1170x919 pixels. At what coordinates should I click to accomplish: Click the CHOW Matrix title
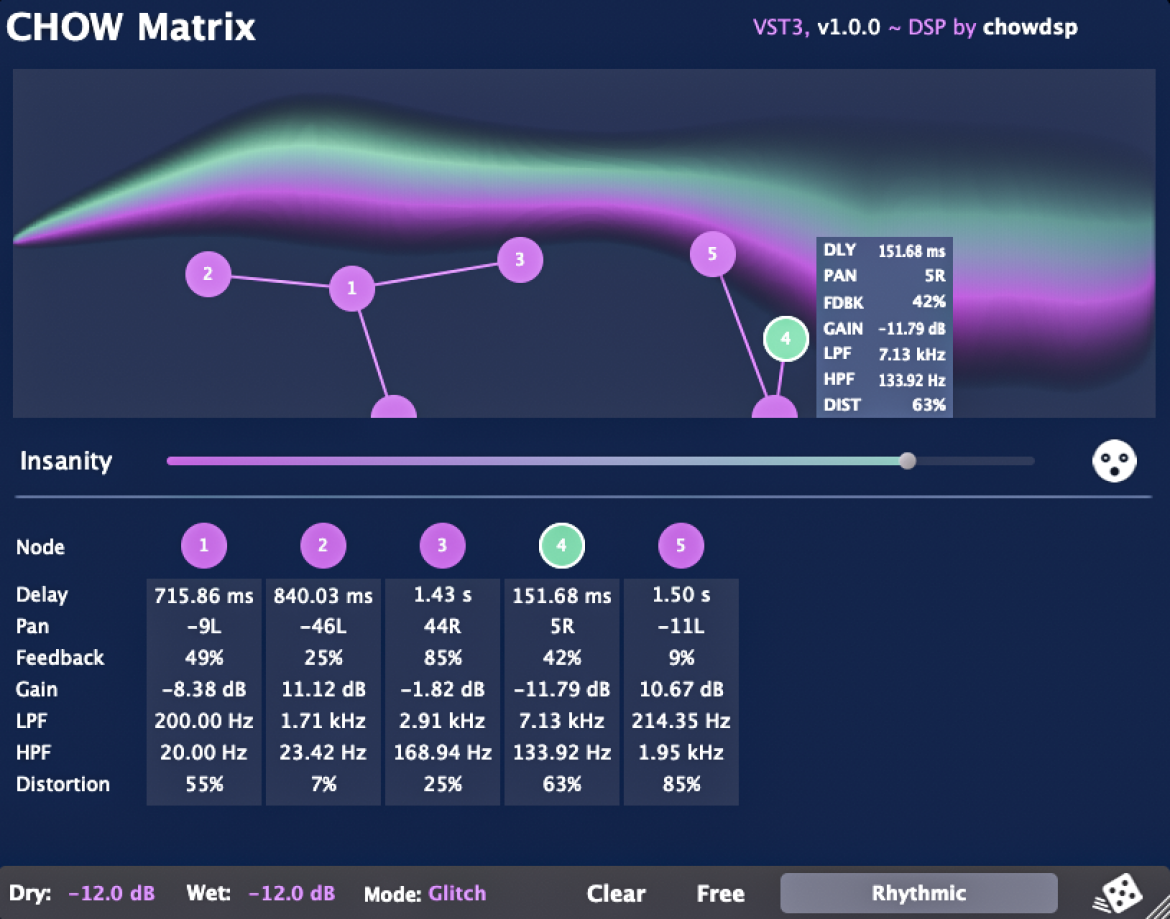pos(131,27)
